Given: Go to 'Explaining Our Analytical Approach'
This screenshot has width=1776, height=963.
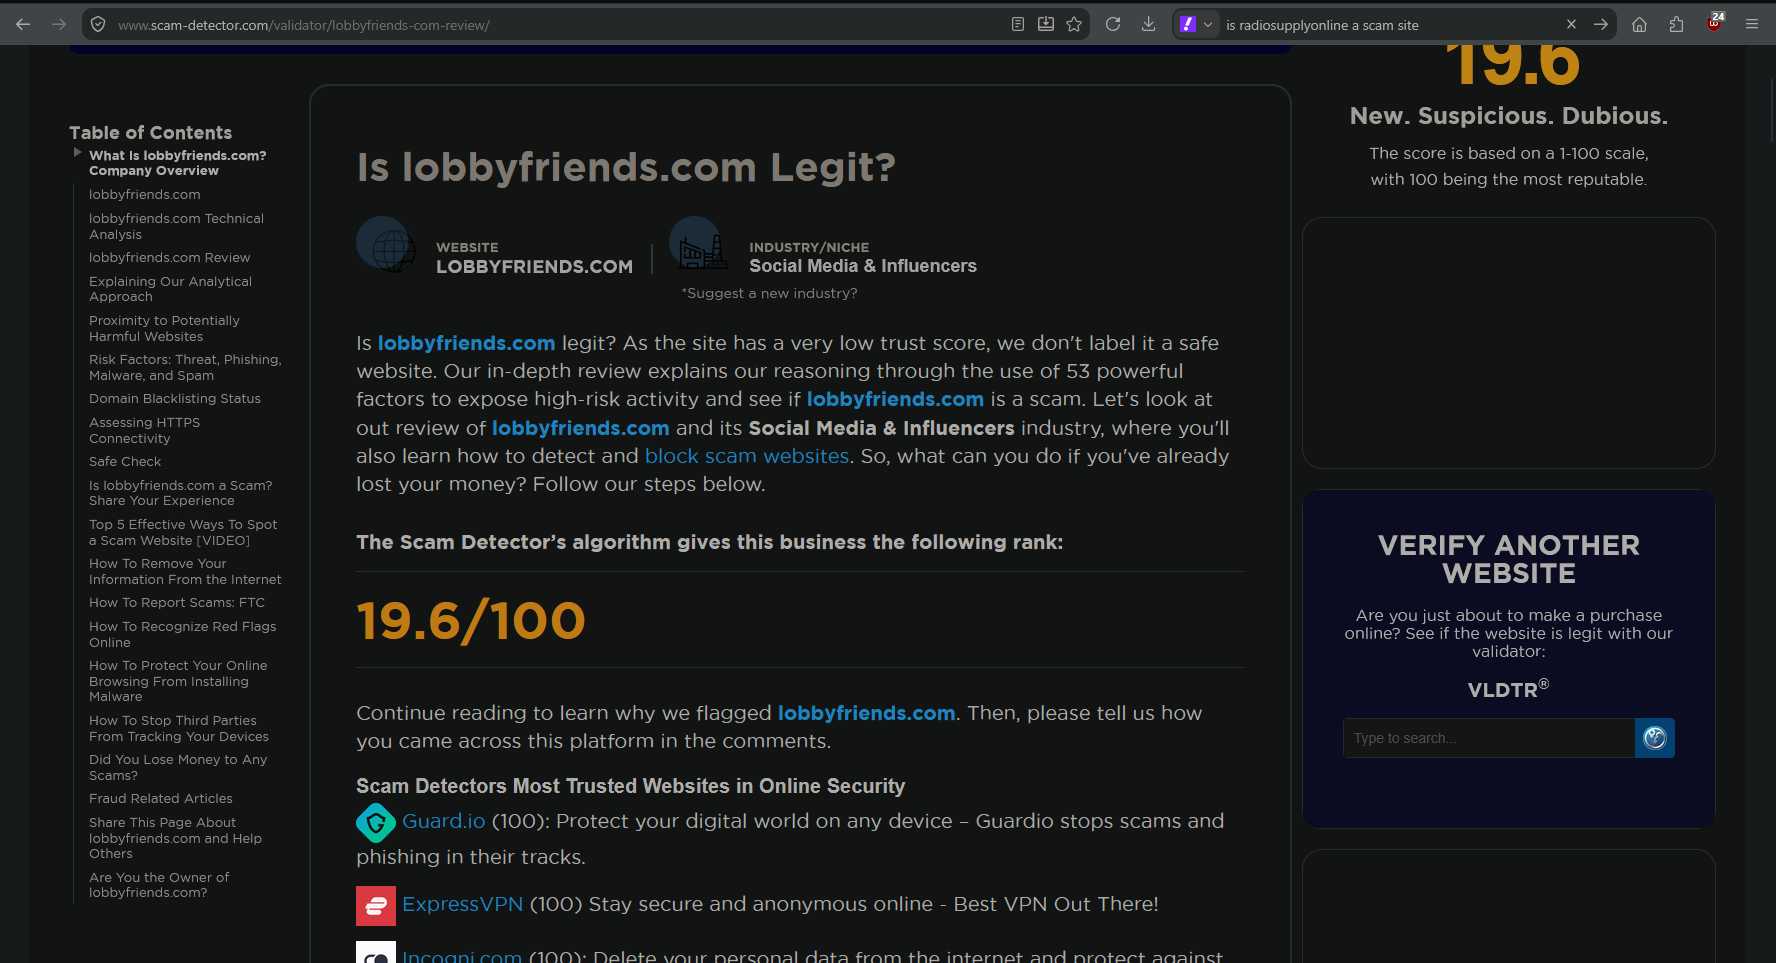Looking at the screenshot, I should [170, 289].
